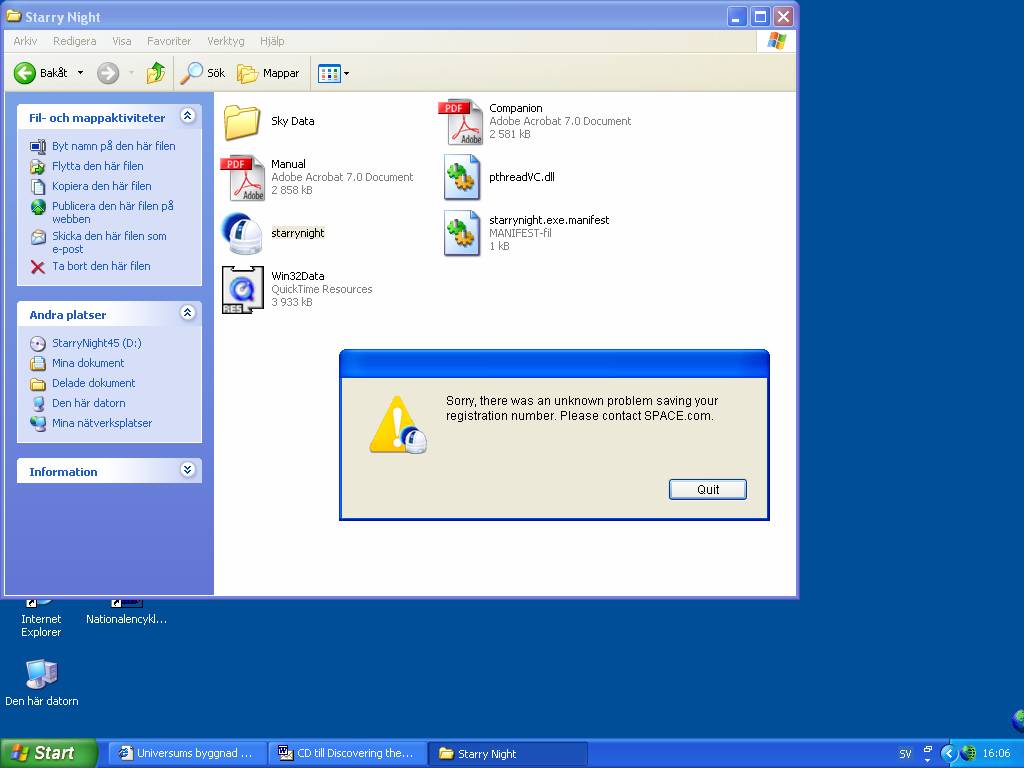Click the file name text pthreadVC.dll

tap(522, 177)
